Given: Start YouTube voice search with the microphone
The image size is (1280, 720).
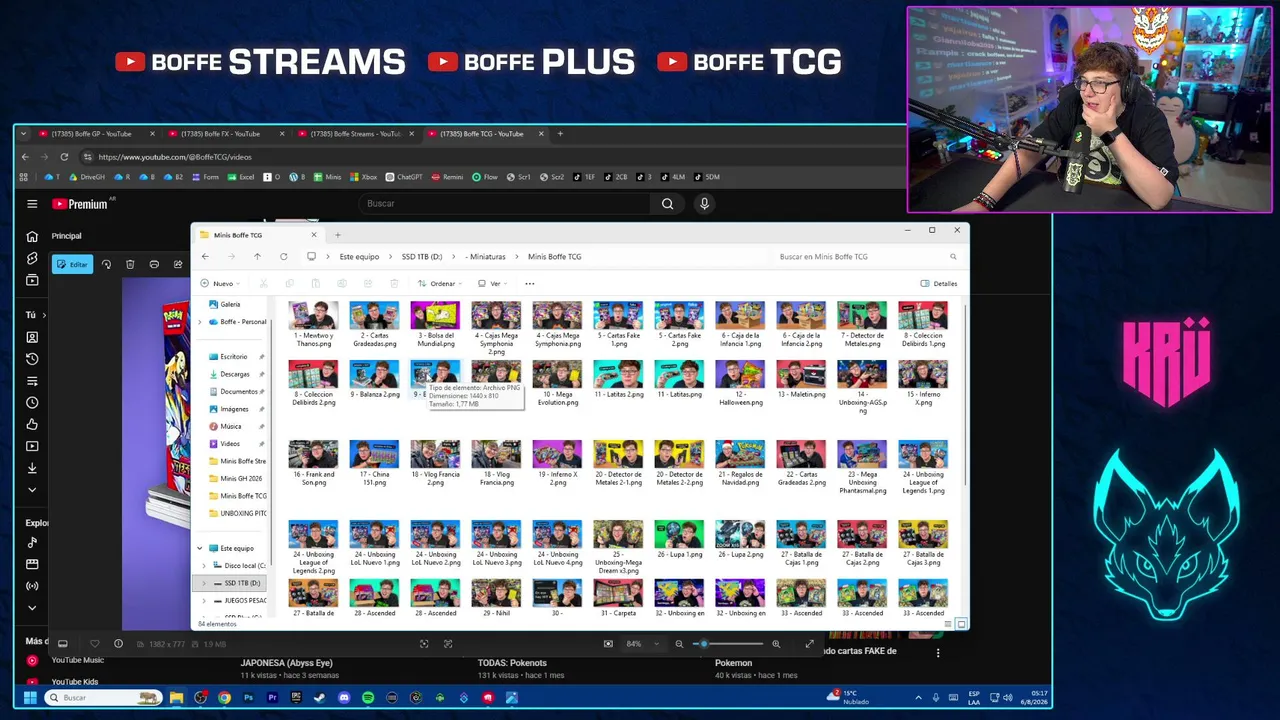Looking at the screenshot, I should click(x=704, y=204).
